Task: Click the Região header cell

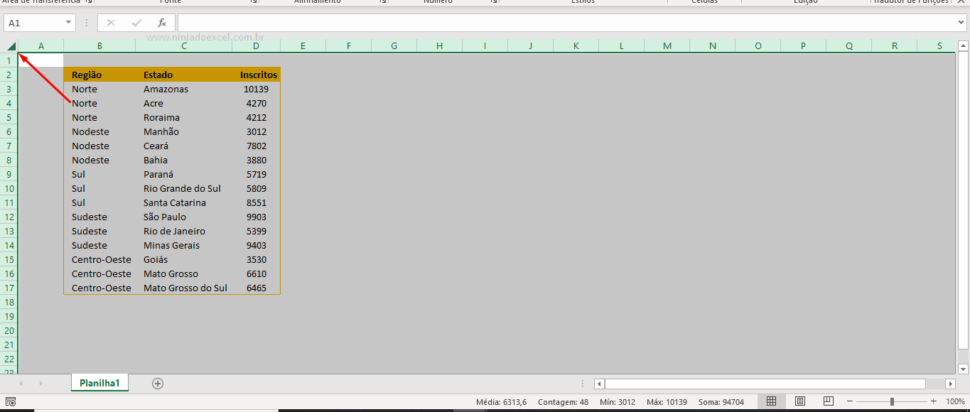Action: (x=100, y=75)
